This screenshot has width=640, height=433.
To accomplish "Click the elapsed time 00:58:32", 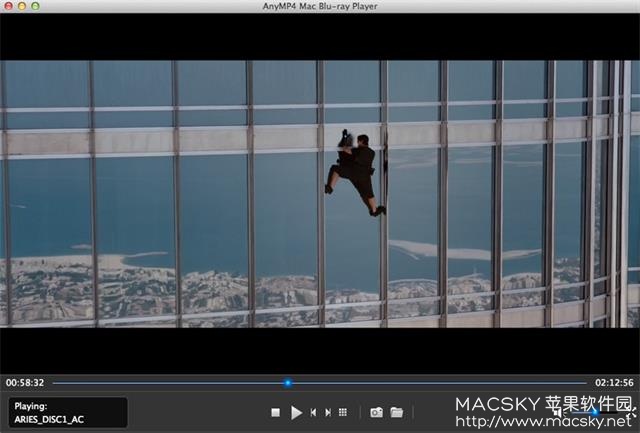I will [25, 383].
